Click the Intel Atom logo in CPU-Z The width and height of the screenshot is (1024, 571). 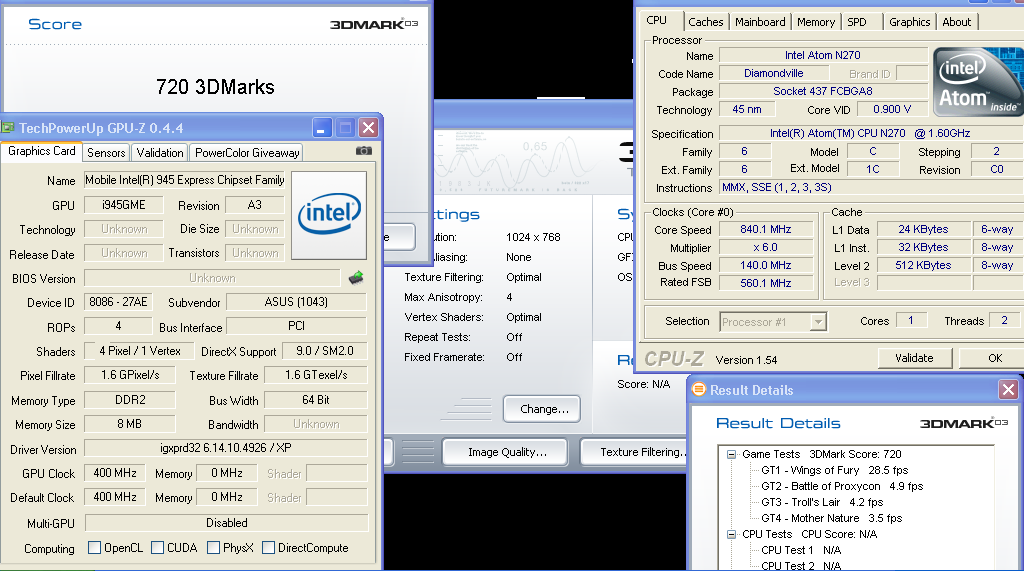[978, 82]
